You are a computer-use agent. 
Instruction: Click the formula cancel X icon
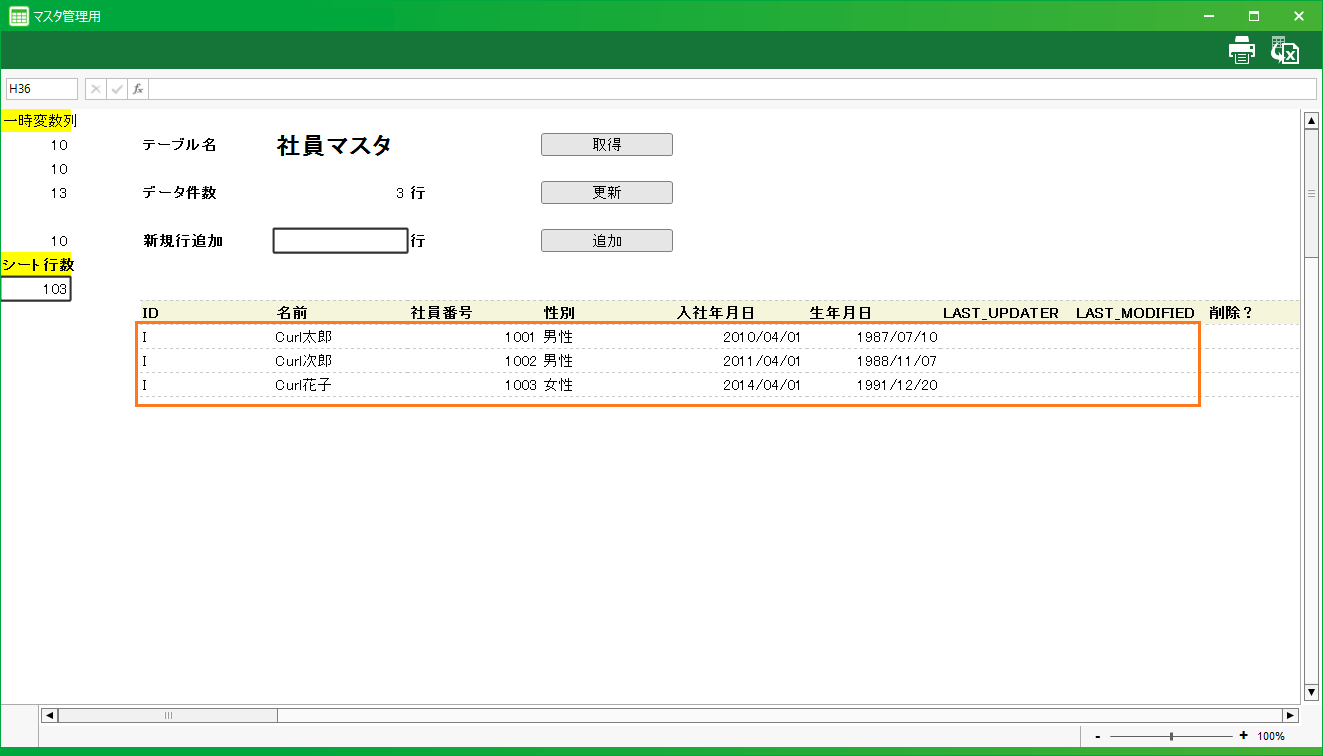coord(96,89)
